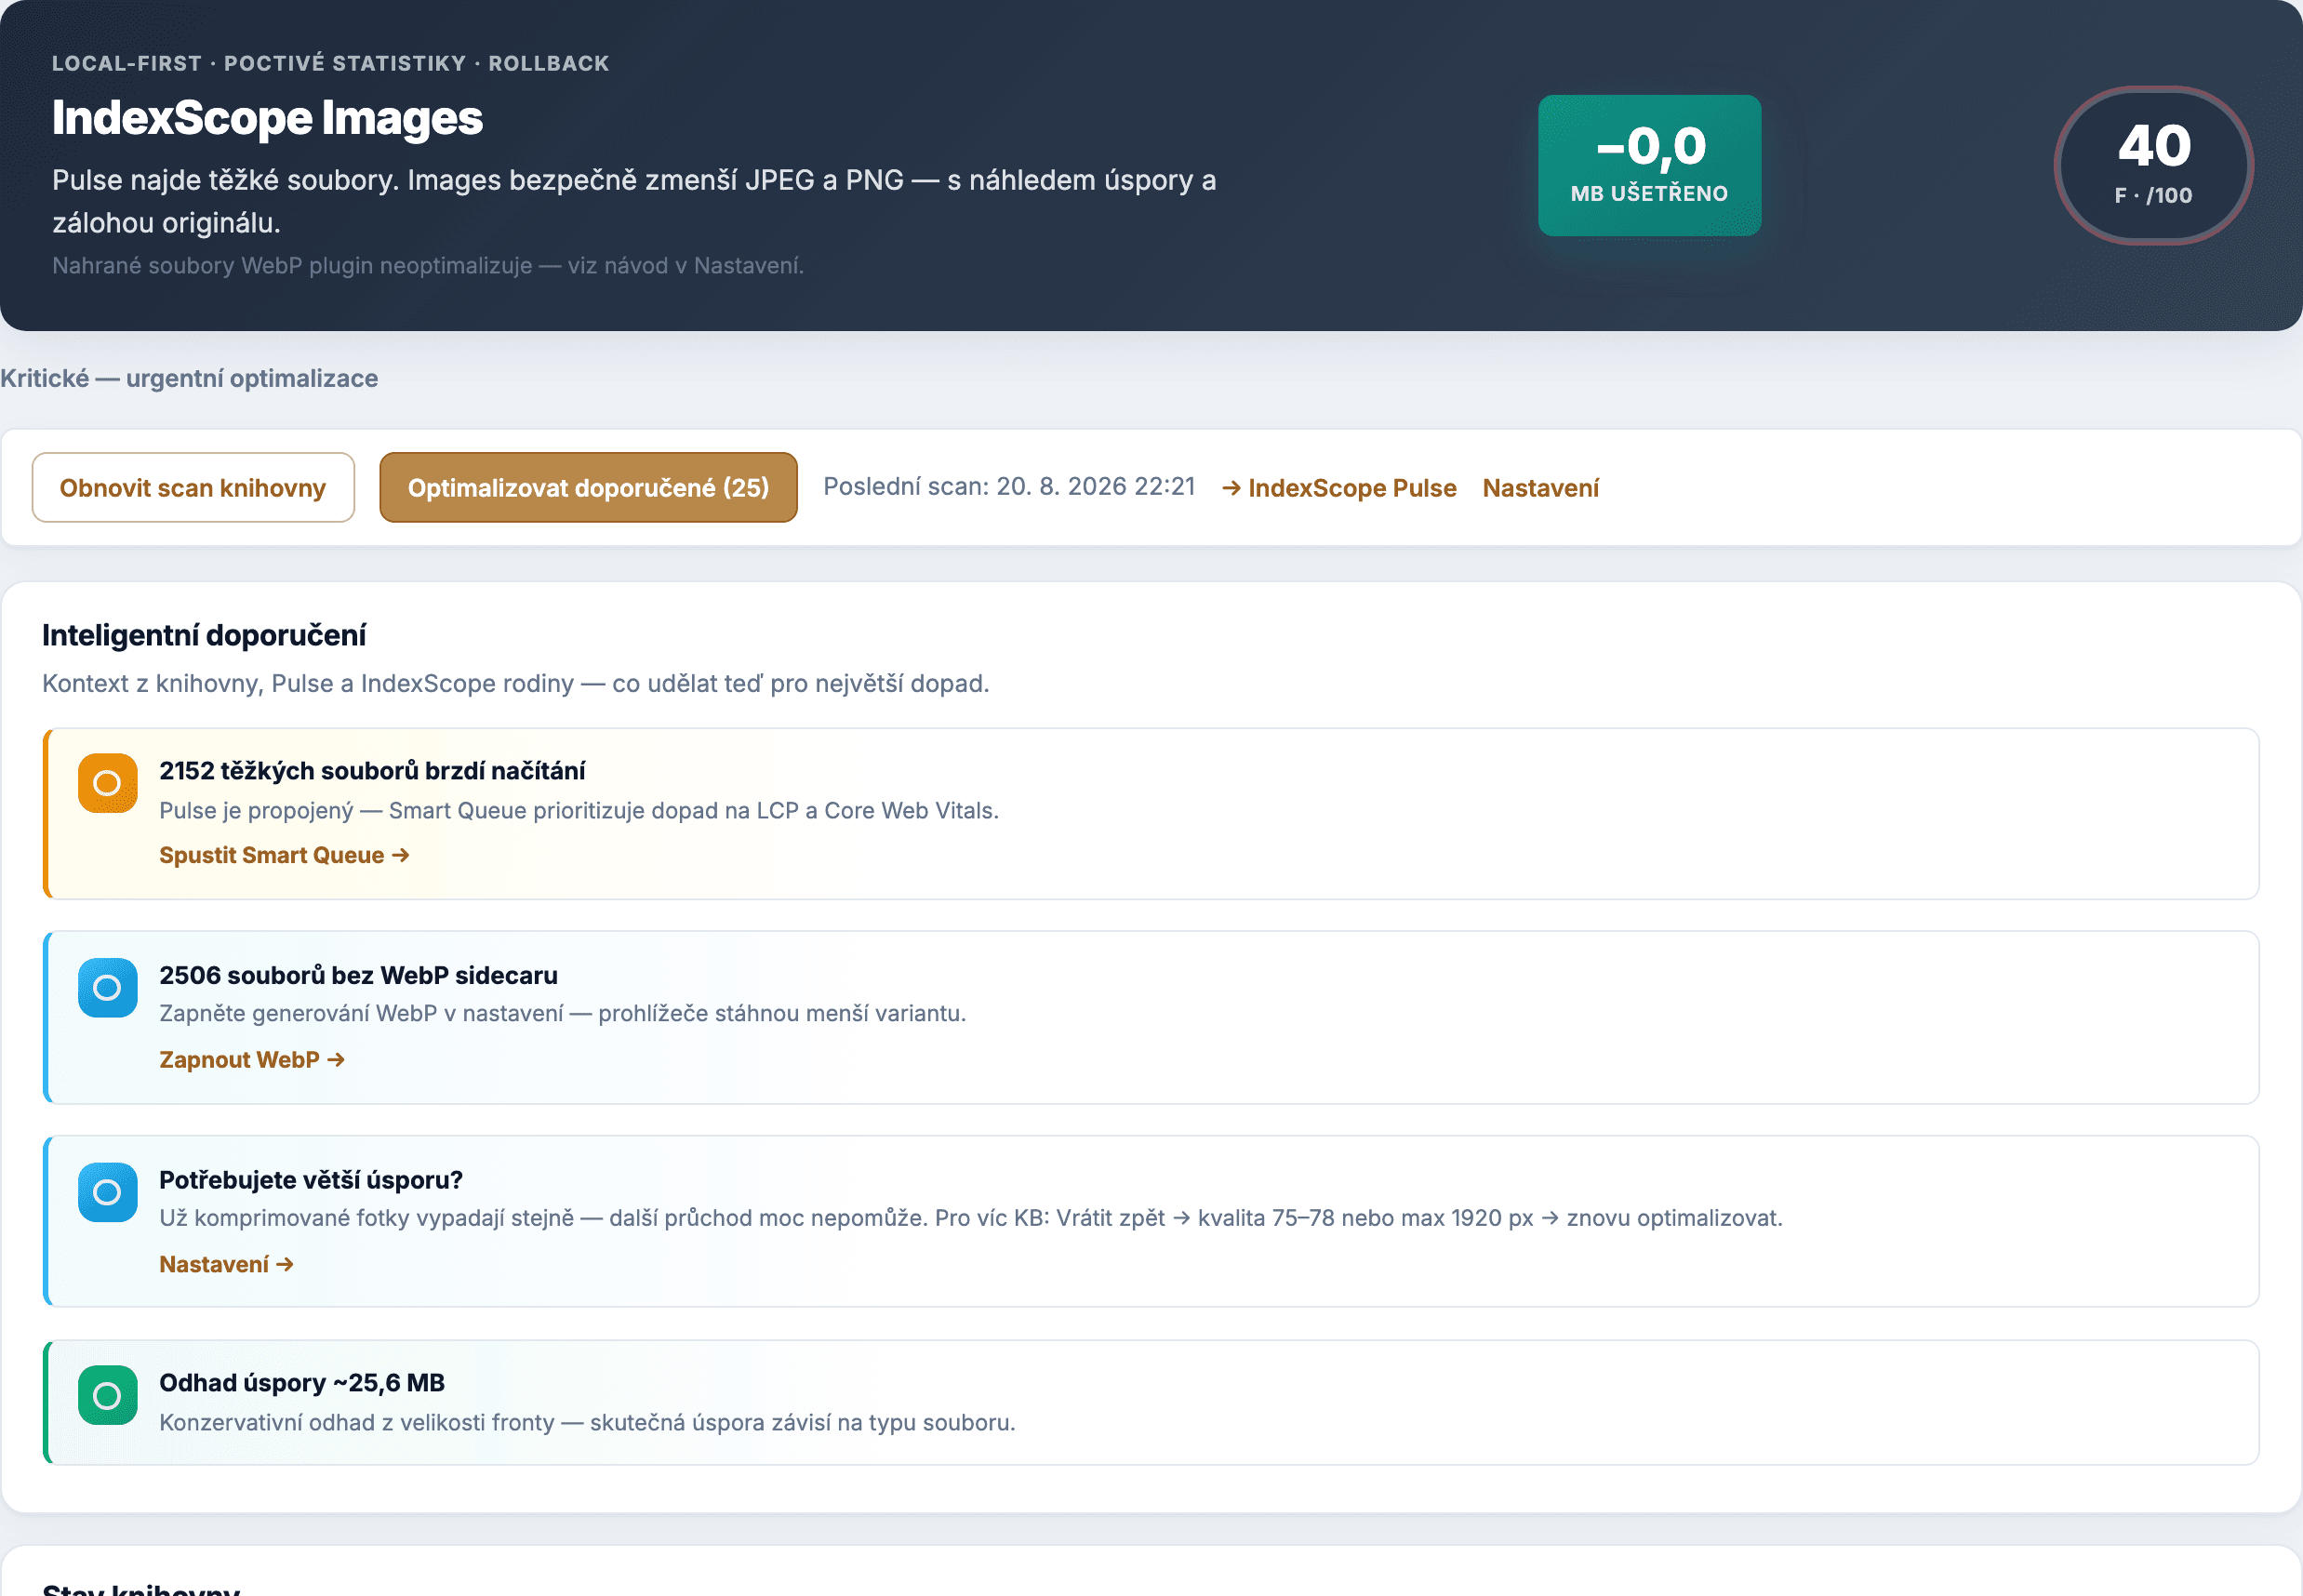Screen dimensions: 2303x1596
Task: Click the MB UŠETŘENO savings badge
Action: pos(1649,165)
